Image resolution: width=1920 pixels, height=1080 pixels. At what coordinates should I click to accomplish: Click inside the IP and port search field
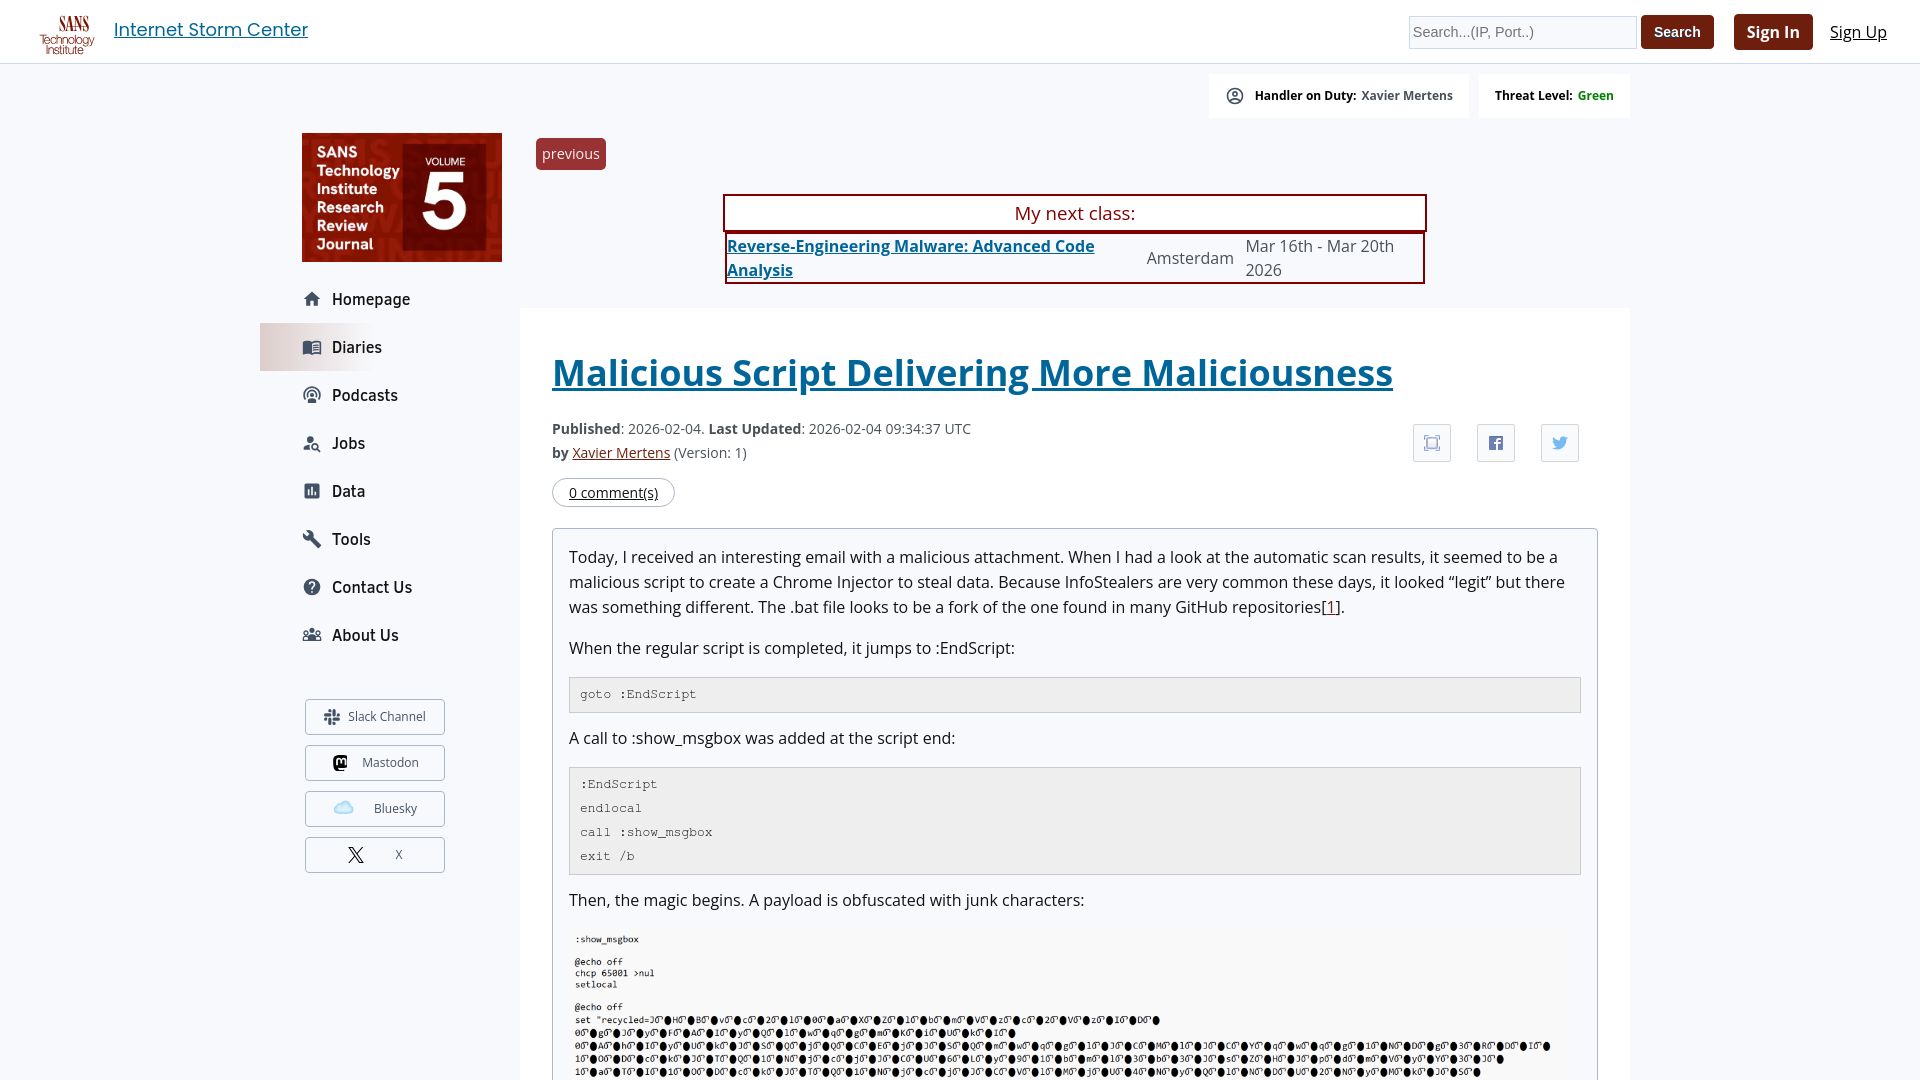1521,32
